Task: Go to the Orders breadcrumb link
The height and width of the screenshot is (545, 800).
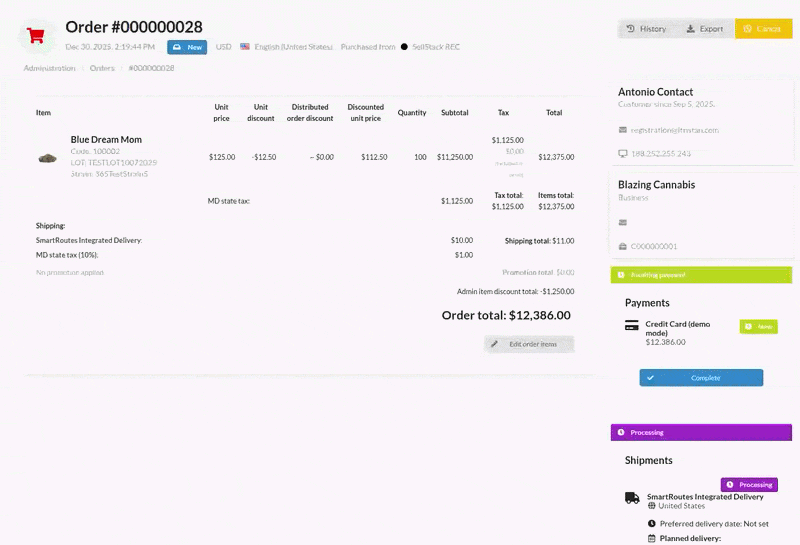Action: click(102, 68)
